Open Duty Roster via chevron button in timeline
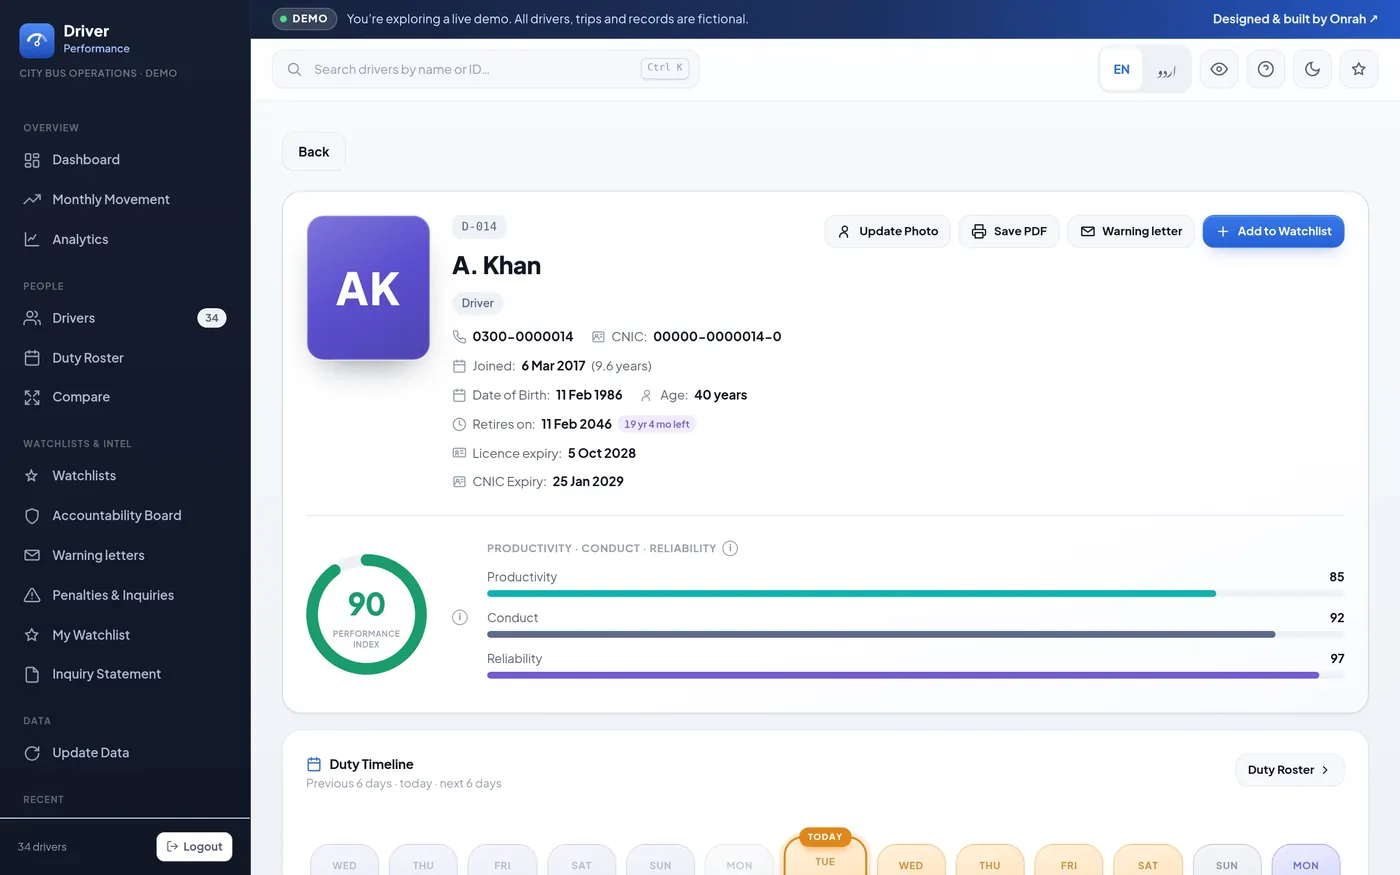The image size is (1400, 875). 1290,770
